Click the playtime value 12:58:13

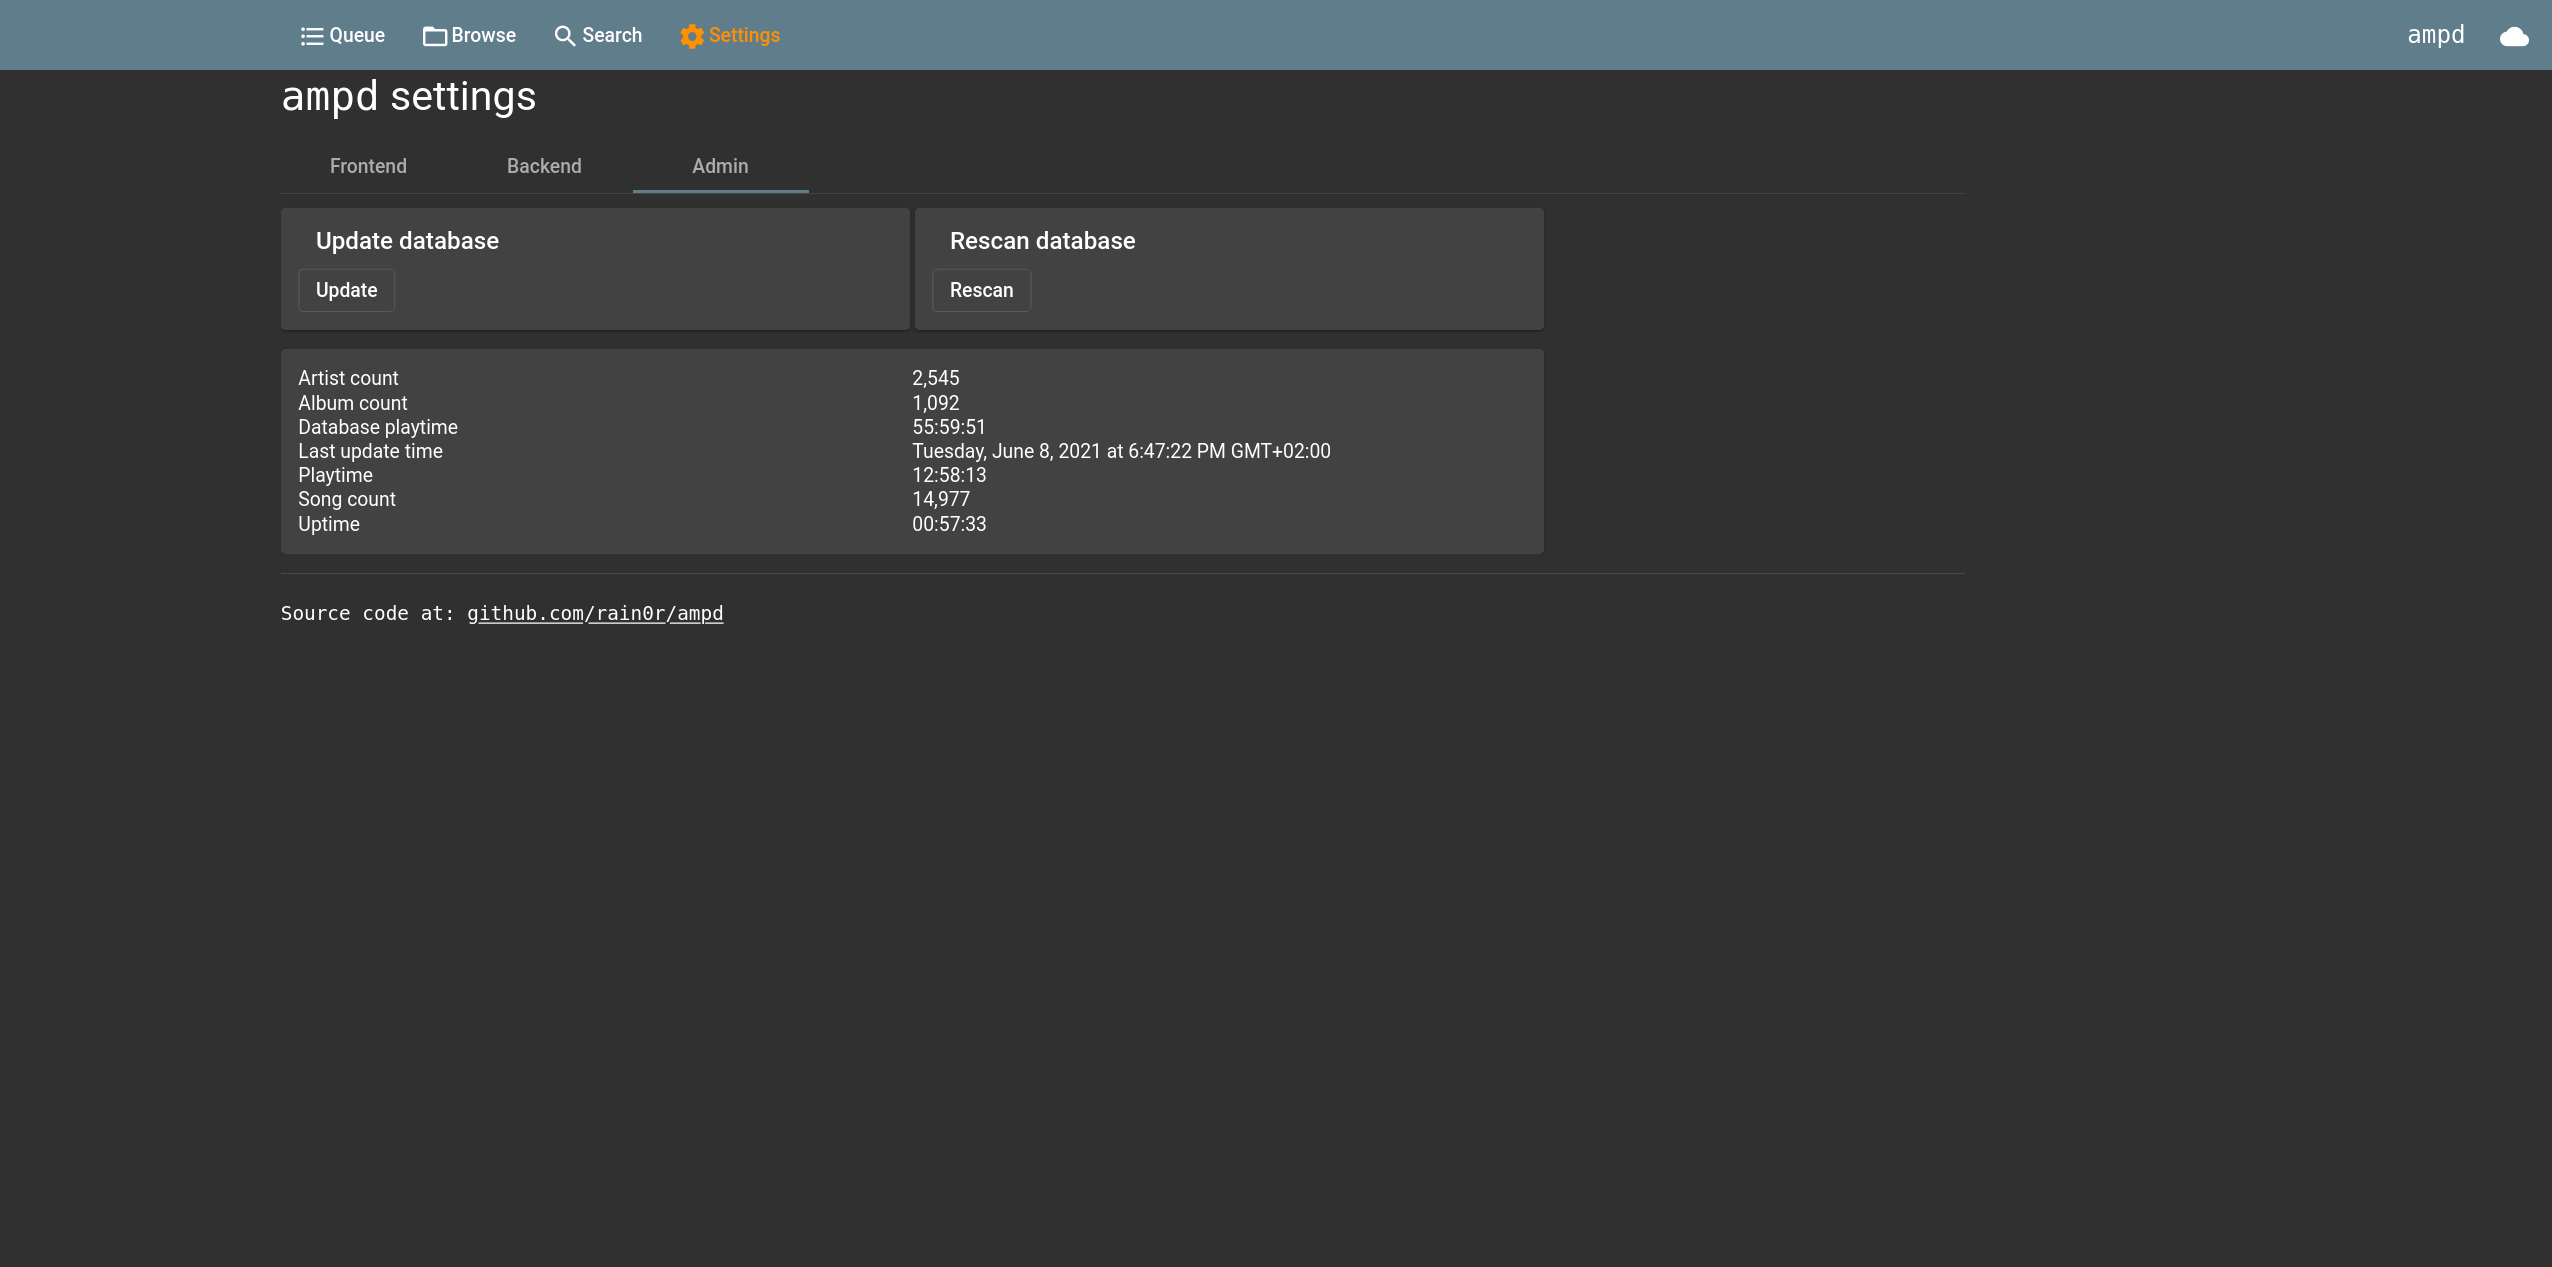click(x=949, y=475)
